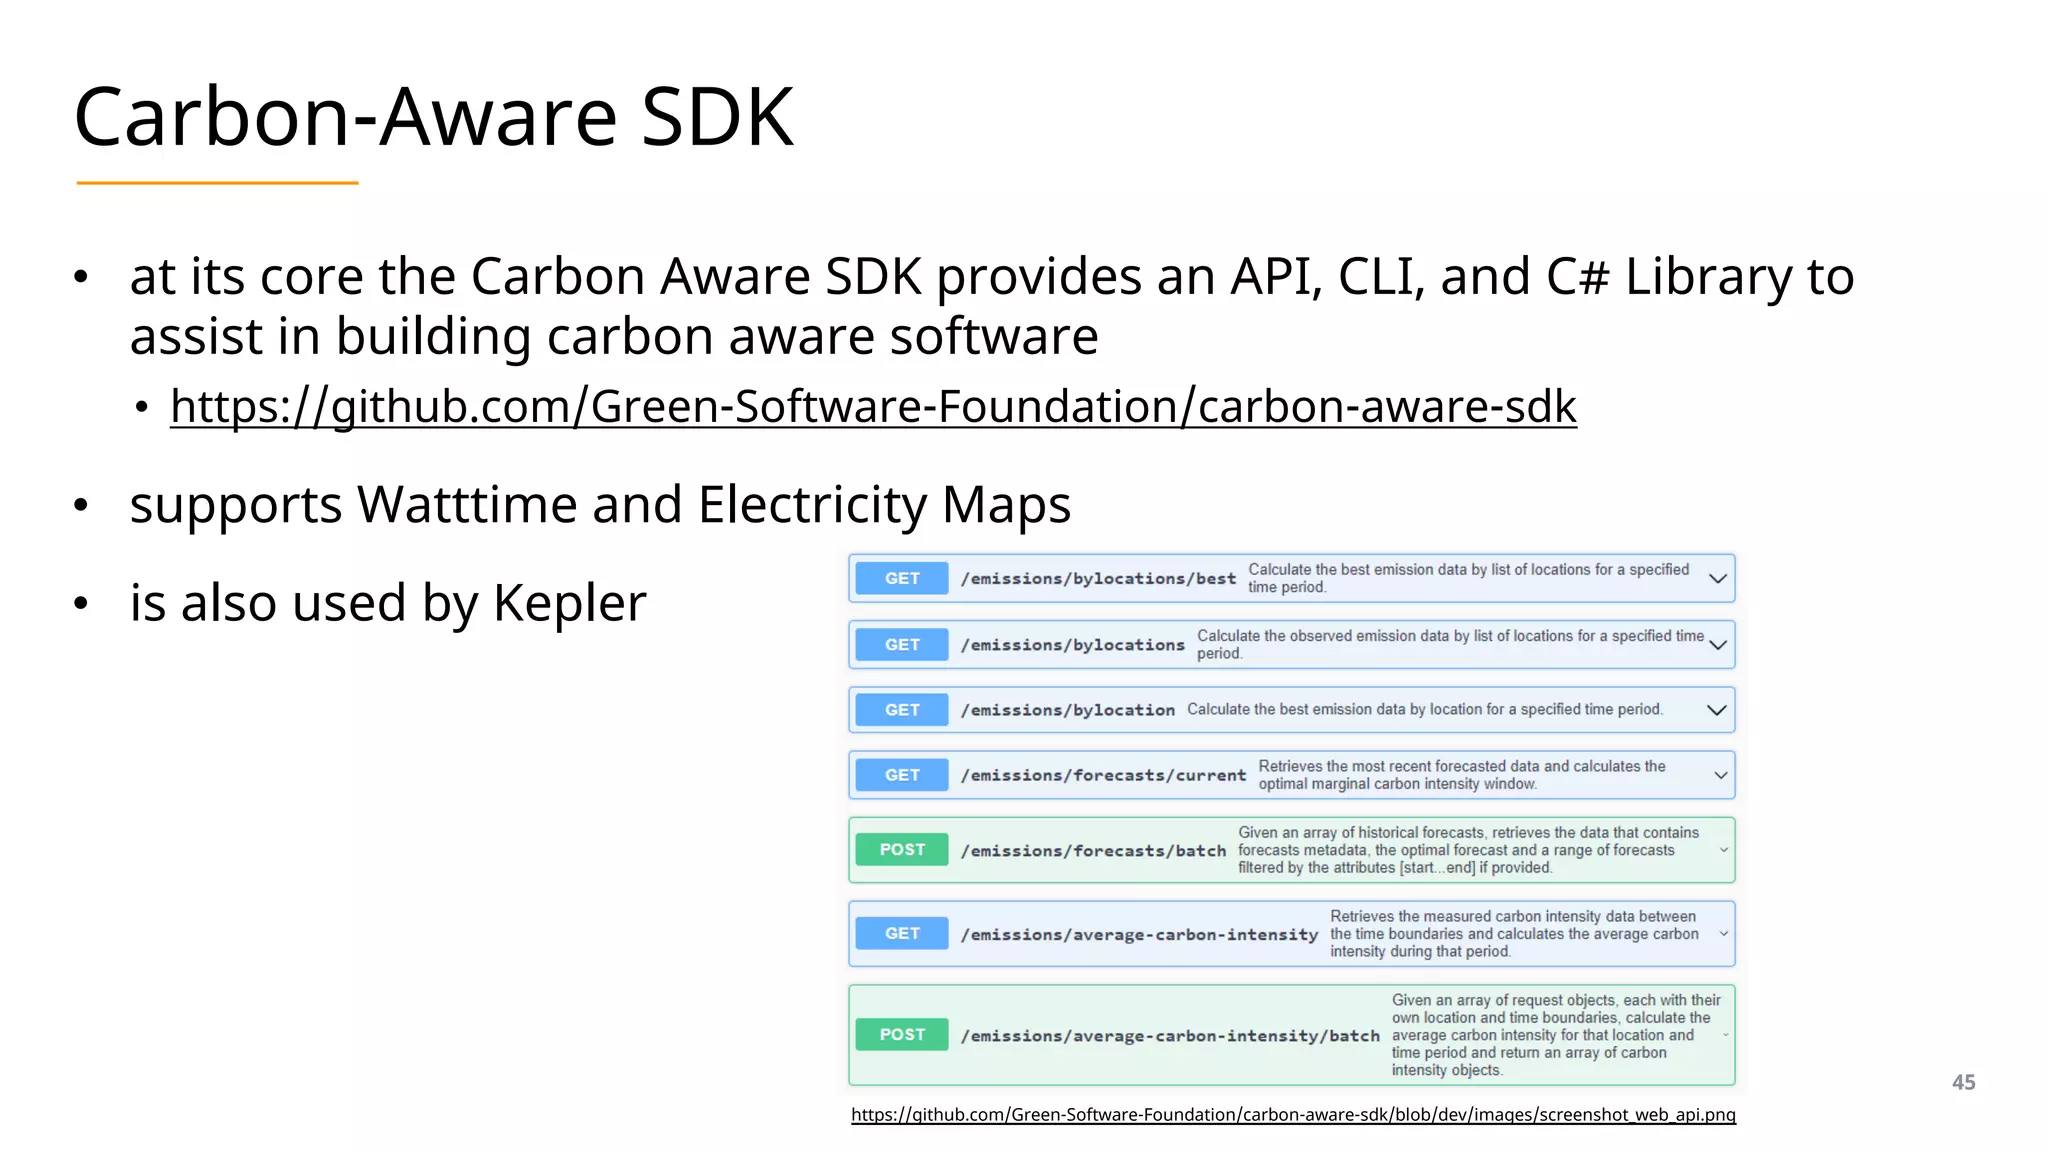This screenshot has width=2048, height=1152.
Task: Click the slide page number 45
Action: [x=1963, y=1082]
